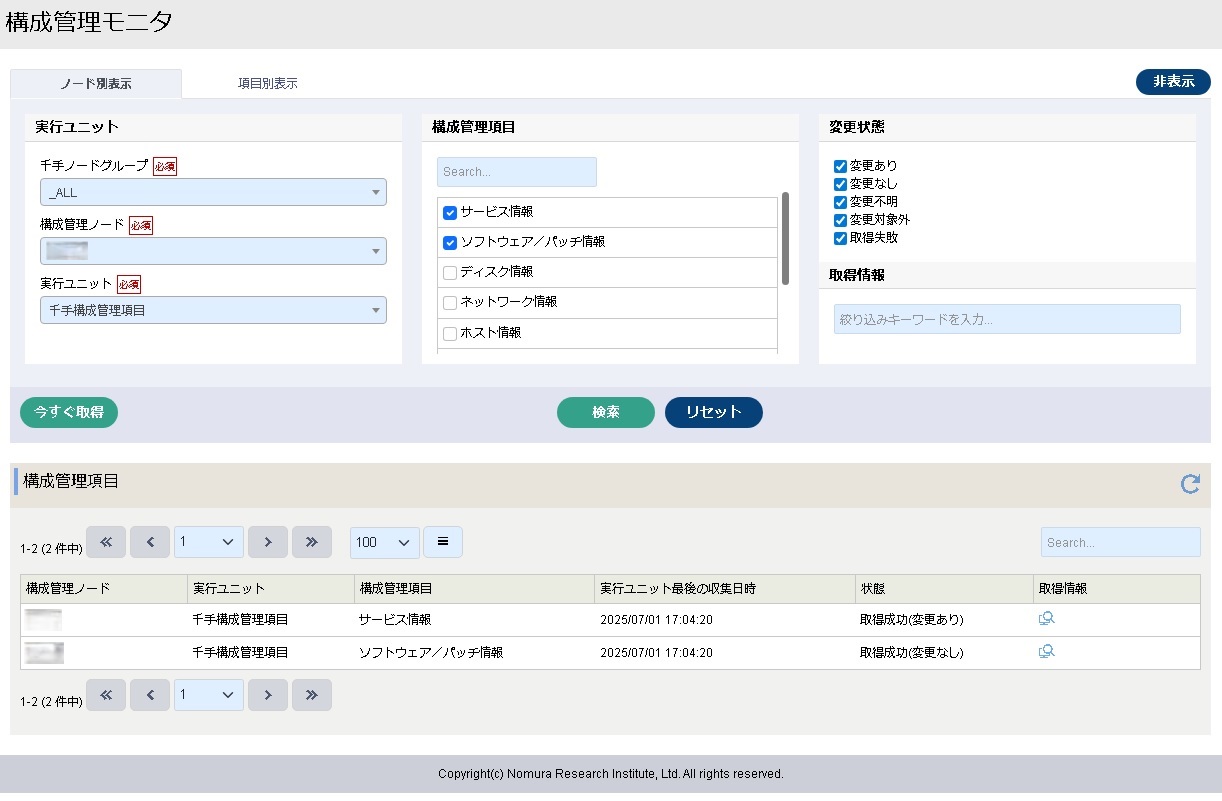Click 検索 button
1222x801 pixels.
point(606,412)
